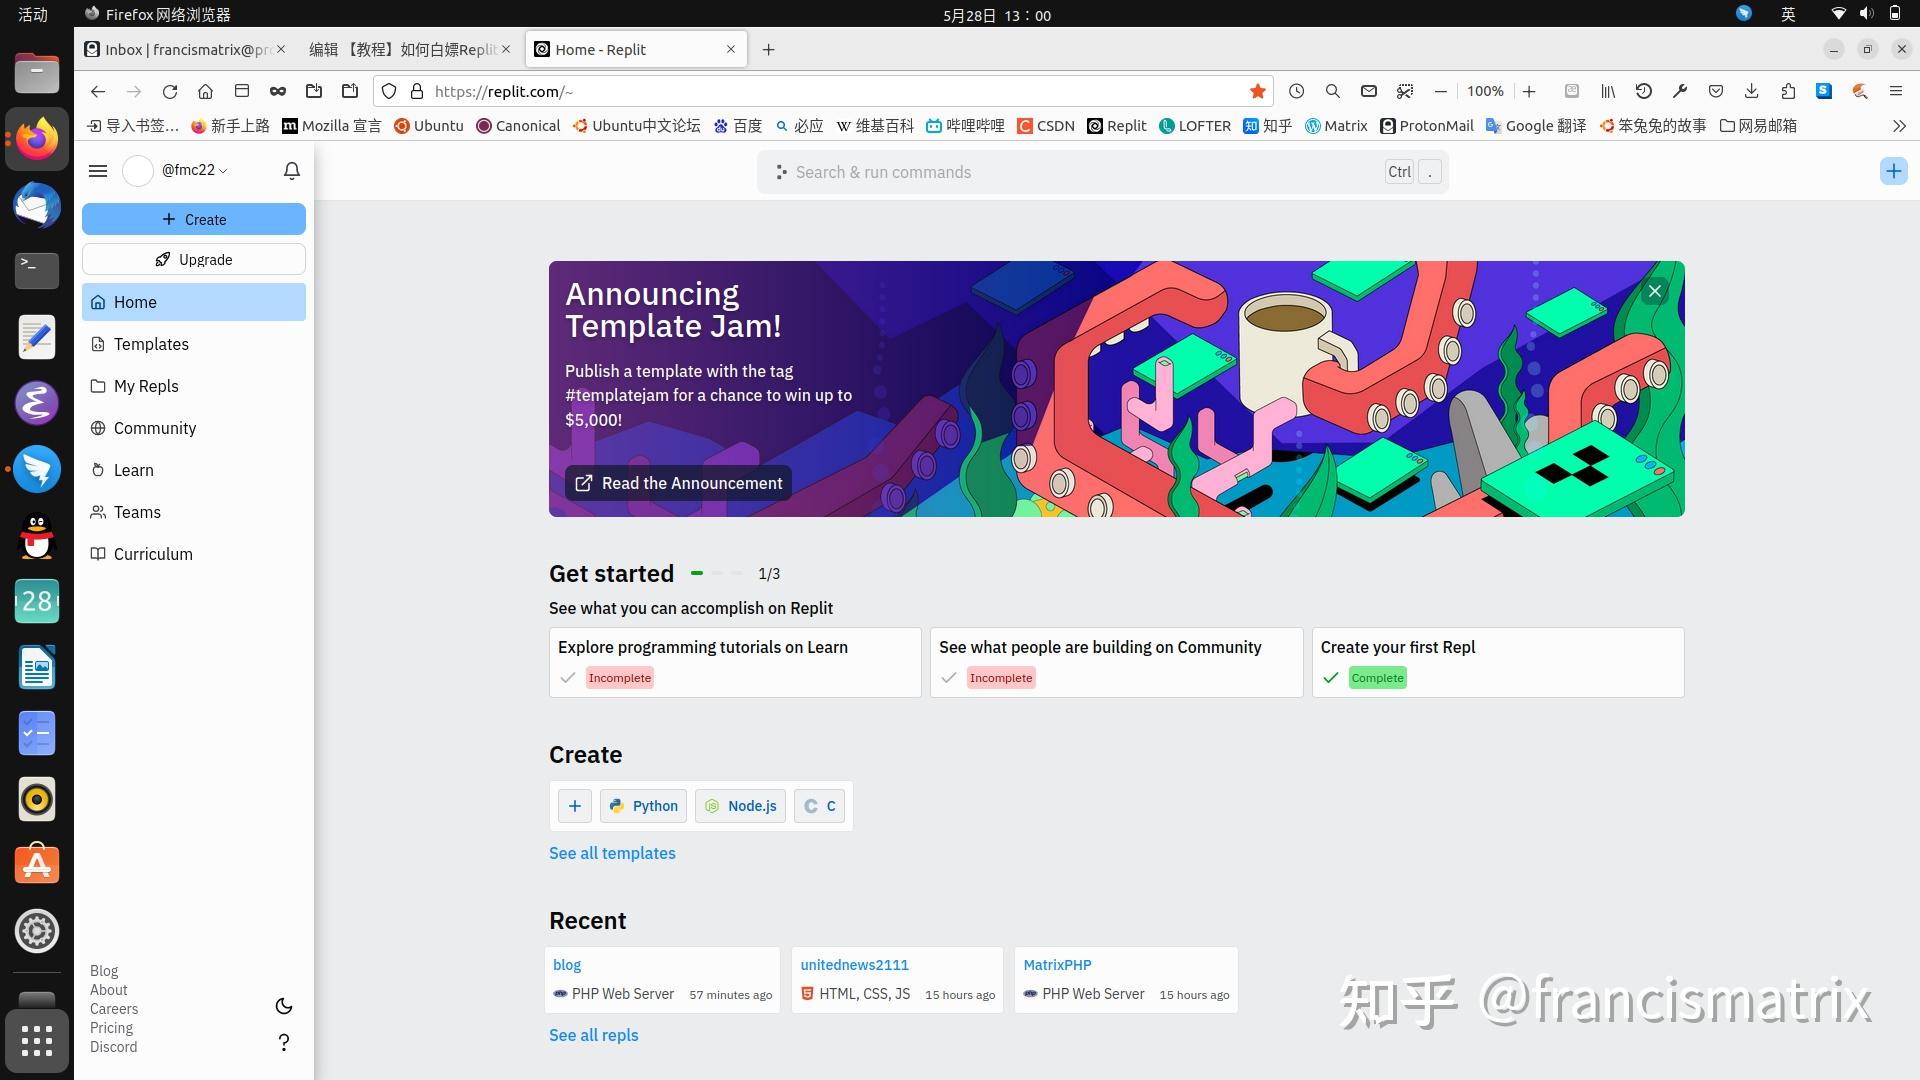Screen dimensions: 1920x1080
Task: Select the Node.js template
Action: pyautogui.click(x=740, y=806)
